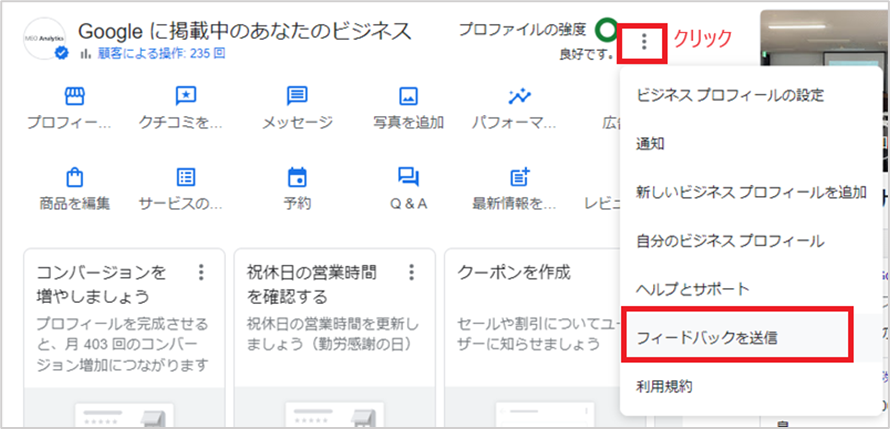Open the クーポンを作成 card title
890x429 pixels.
click(x=513, y=273)
